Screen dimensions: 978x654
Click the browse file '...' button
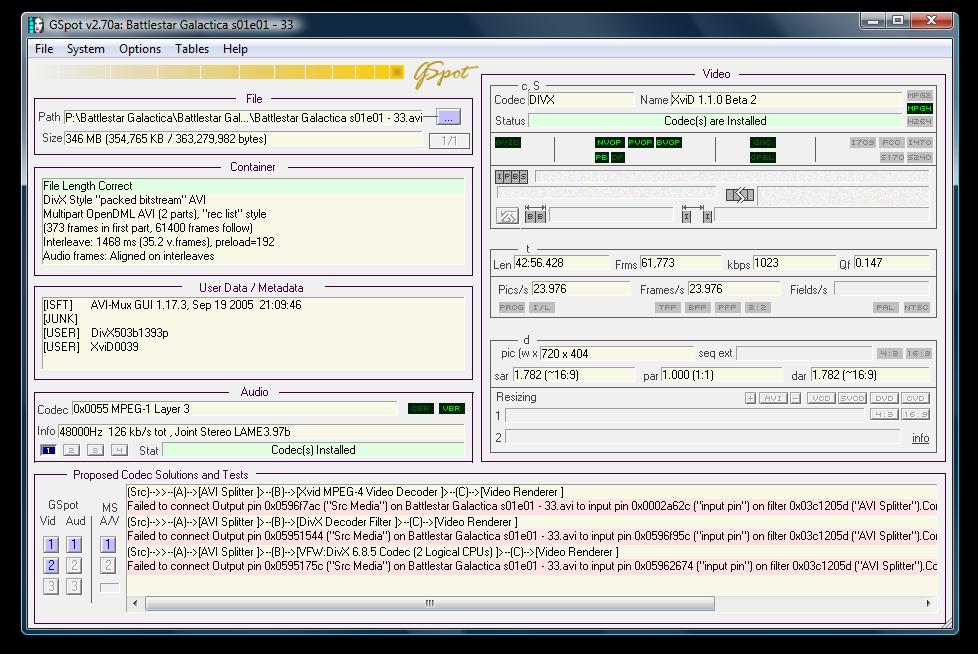448,117
